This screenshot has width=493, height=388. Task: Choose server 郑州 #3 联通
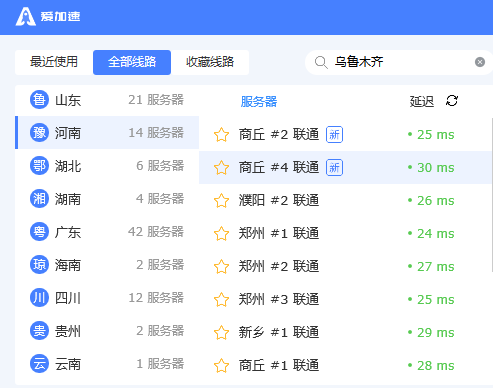pos(279,300)
